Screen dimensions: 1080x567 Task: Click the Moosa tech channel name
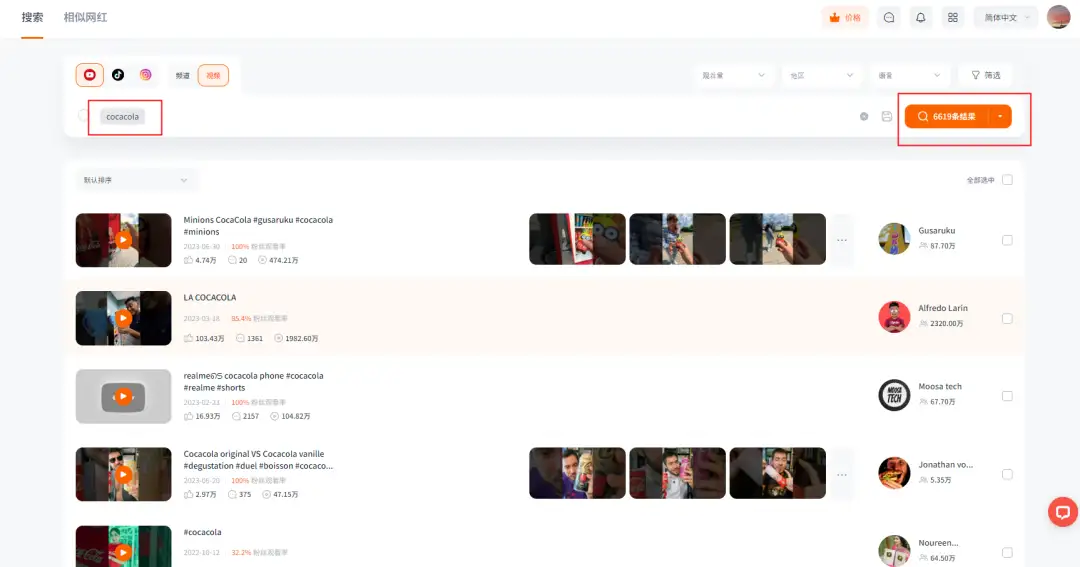pyautogui.click(x=940, y=386)
